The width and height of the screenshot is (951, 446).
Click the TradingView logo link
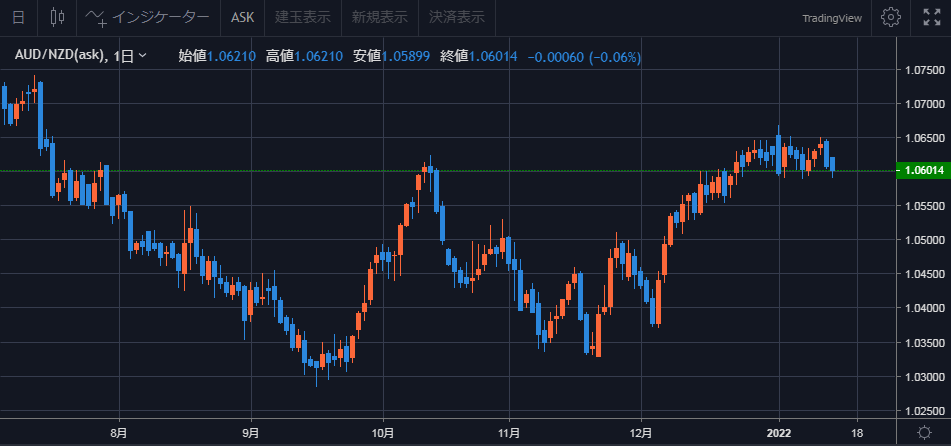pos(832,18)
